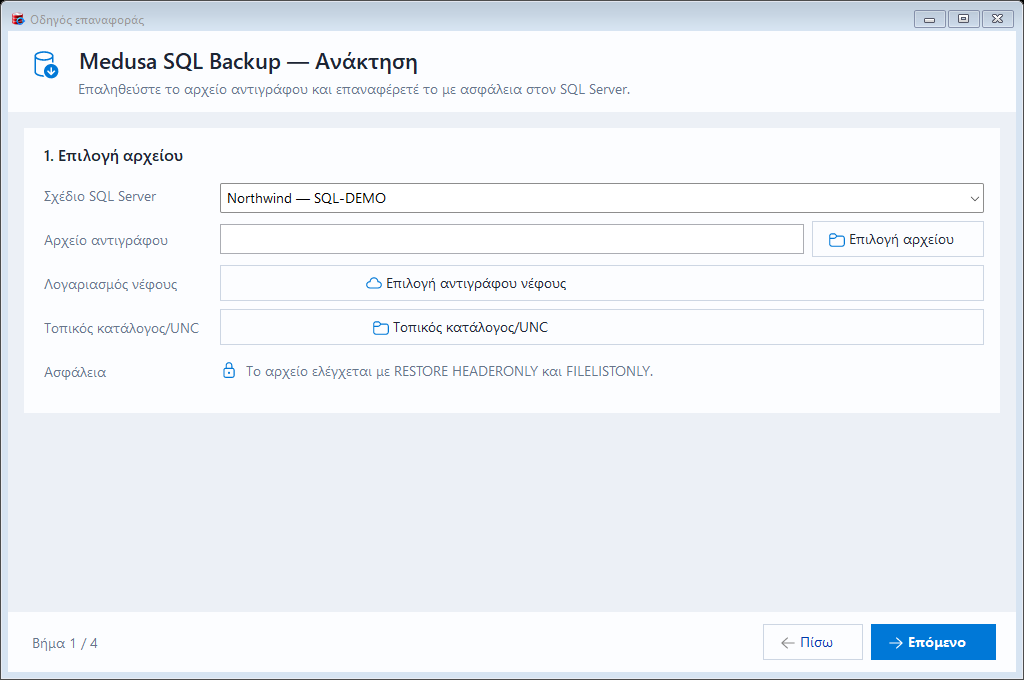Minimize the Οδηγός επαναφοράς window
This screenshot has width=1024, height=680.
pos(930,19)
